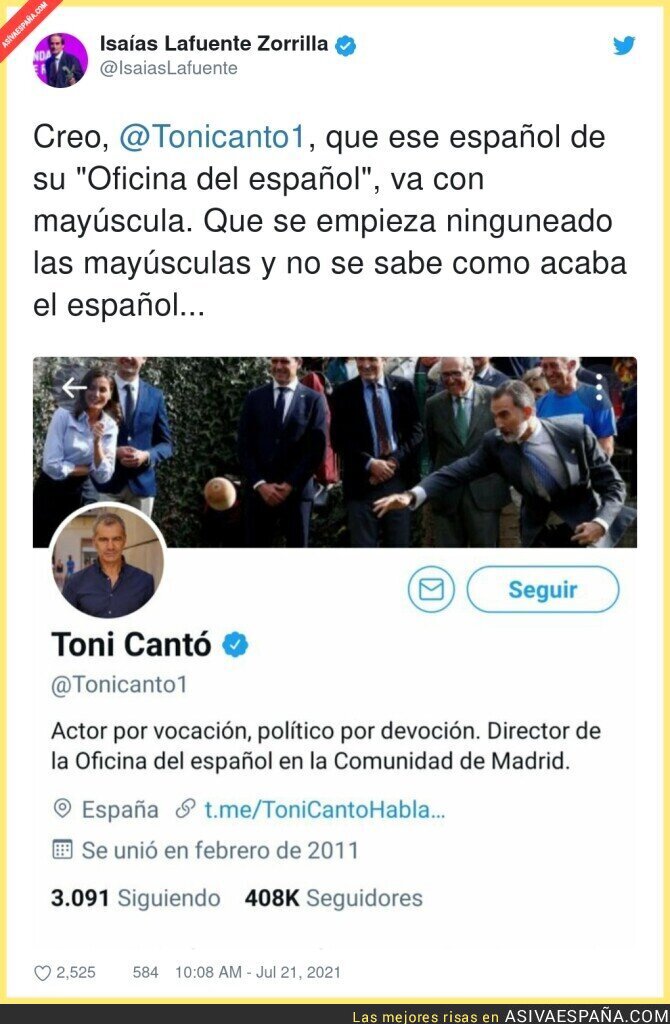This screenshot has width=670, height=1024.
Task: Click the Twitter bird logo
Action: coord(624,46)
